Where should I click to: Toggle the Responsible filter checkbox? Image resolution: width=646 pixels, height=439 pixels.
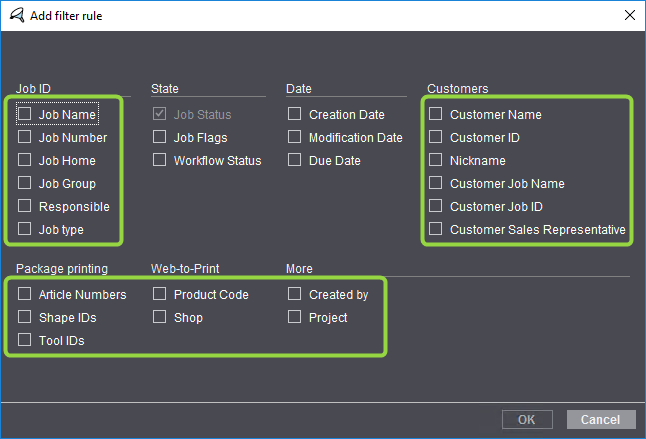25,206
